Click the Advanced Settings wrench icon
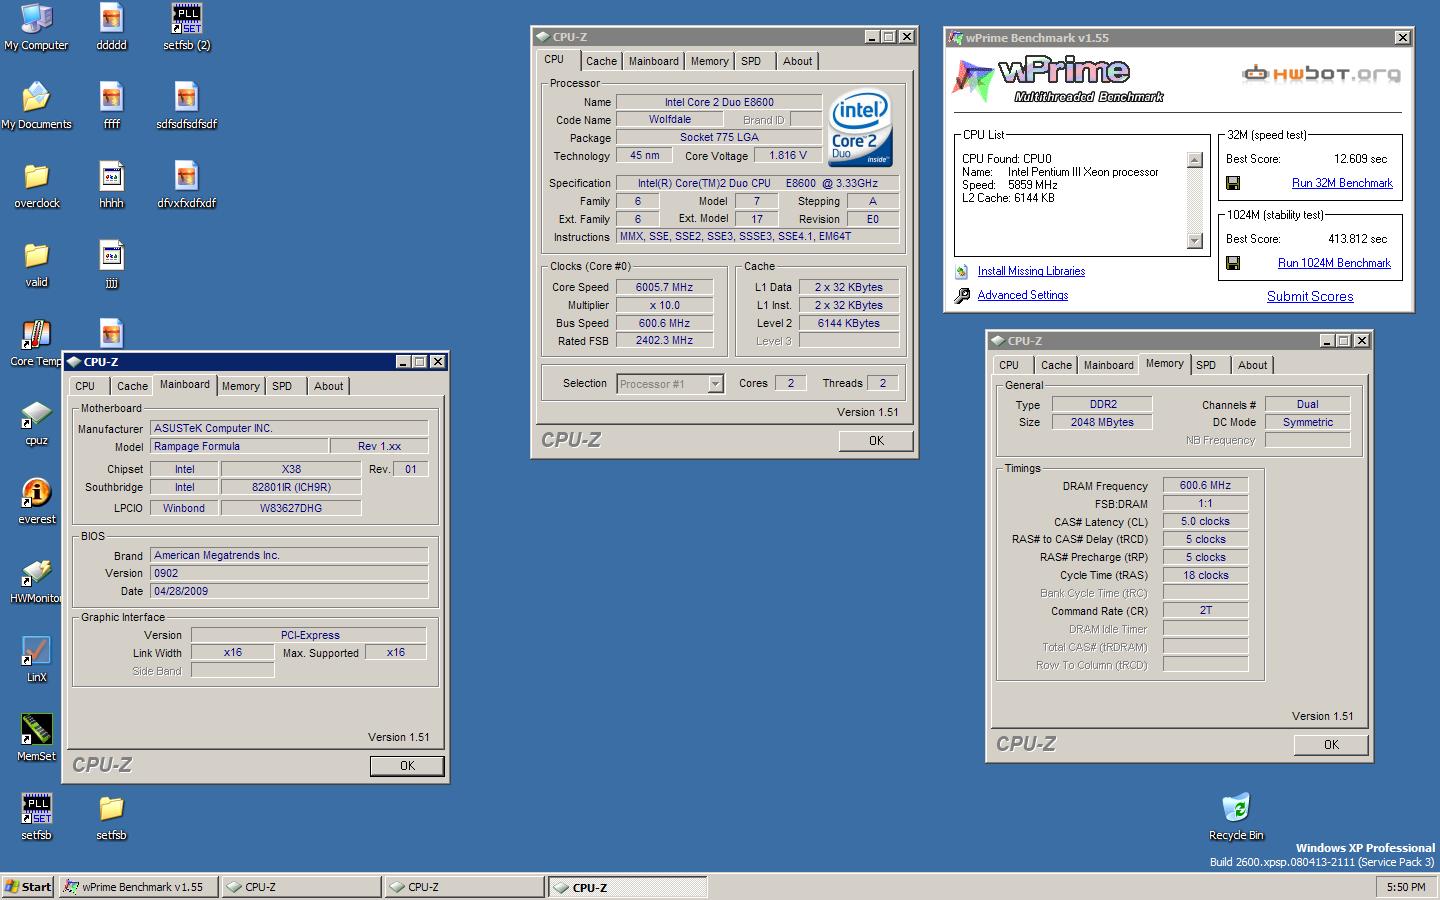The height and width of the screenshot is (900, 1440). tap(961, 295)
